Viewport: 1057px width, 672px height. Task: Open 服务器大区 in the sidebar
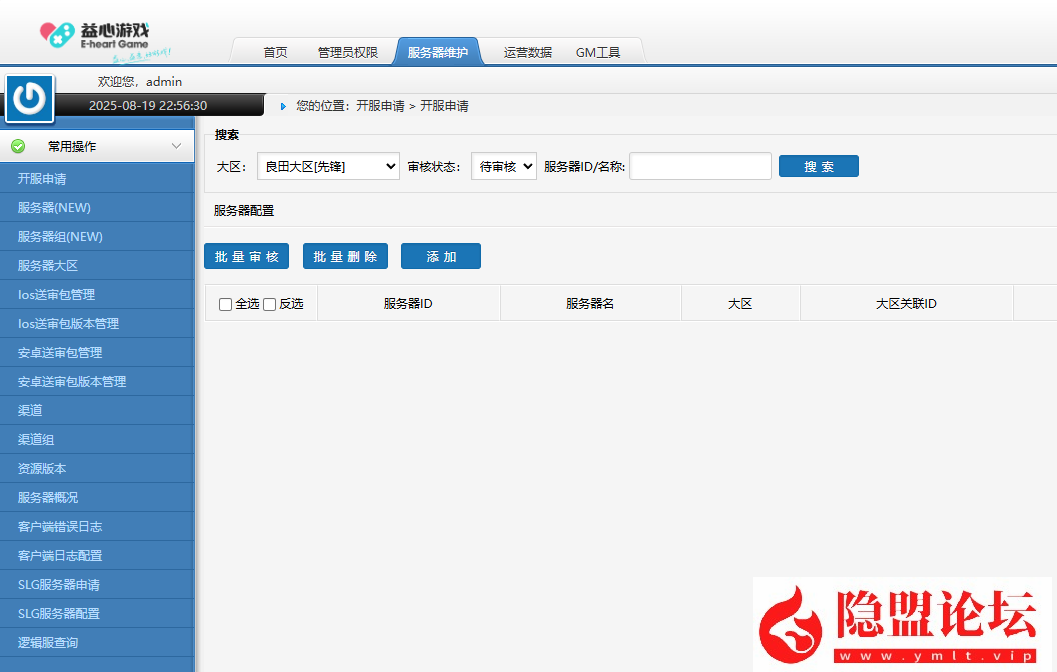pyautogui.click(x=47, y=266)
